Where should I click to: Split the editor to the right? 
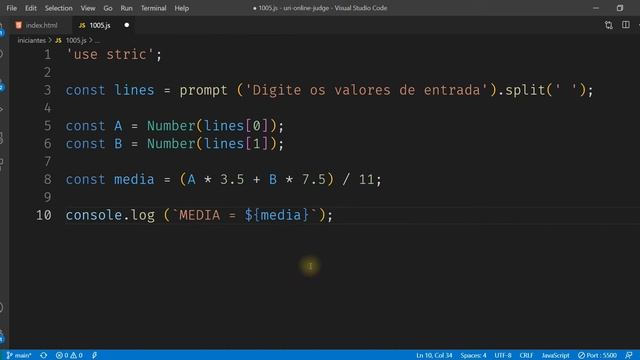[x=626, y=25]
